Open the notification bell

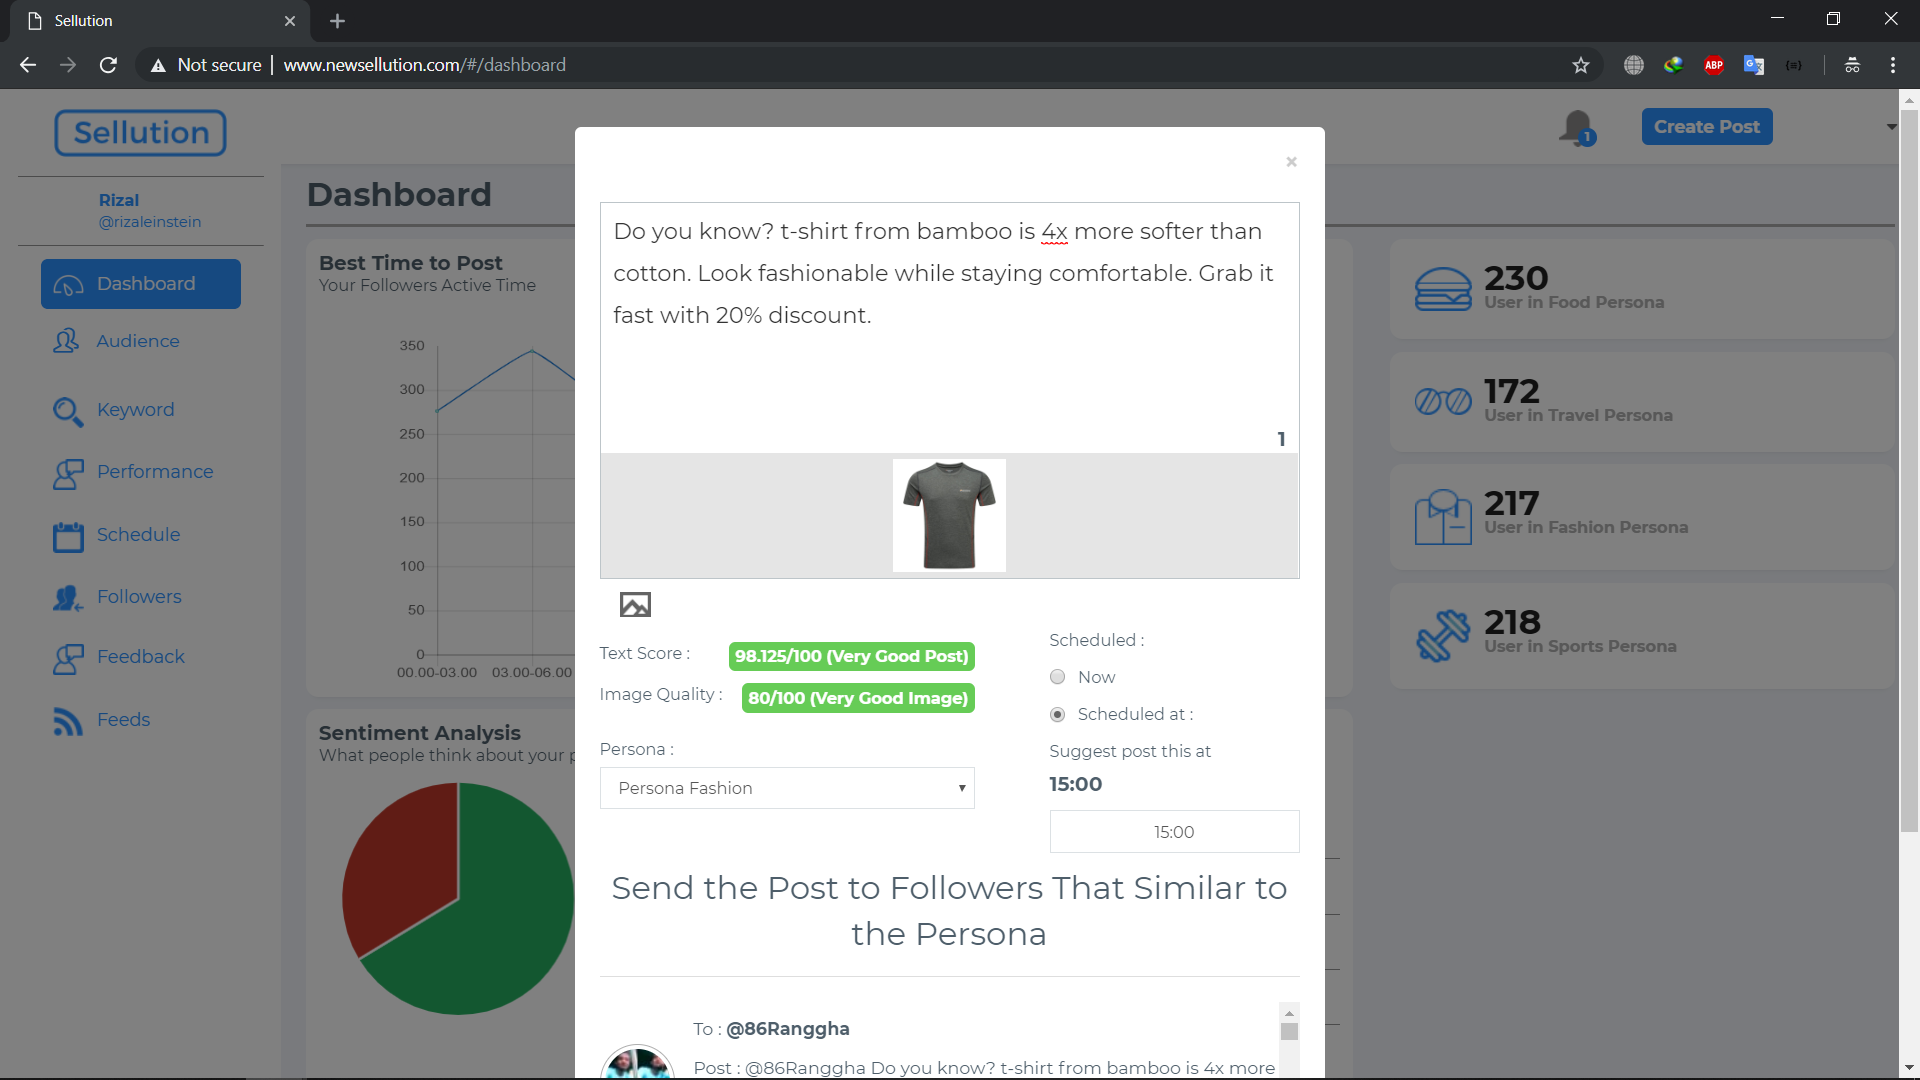point(1577,128)
